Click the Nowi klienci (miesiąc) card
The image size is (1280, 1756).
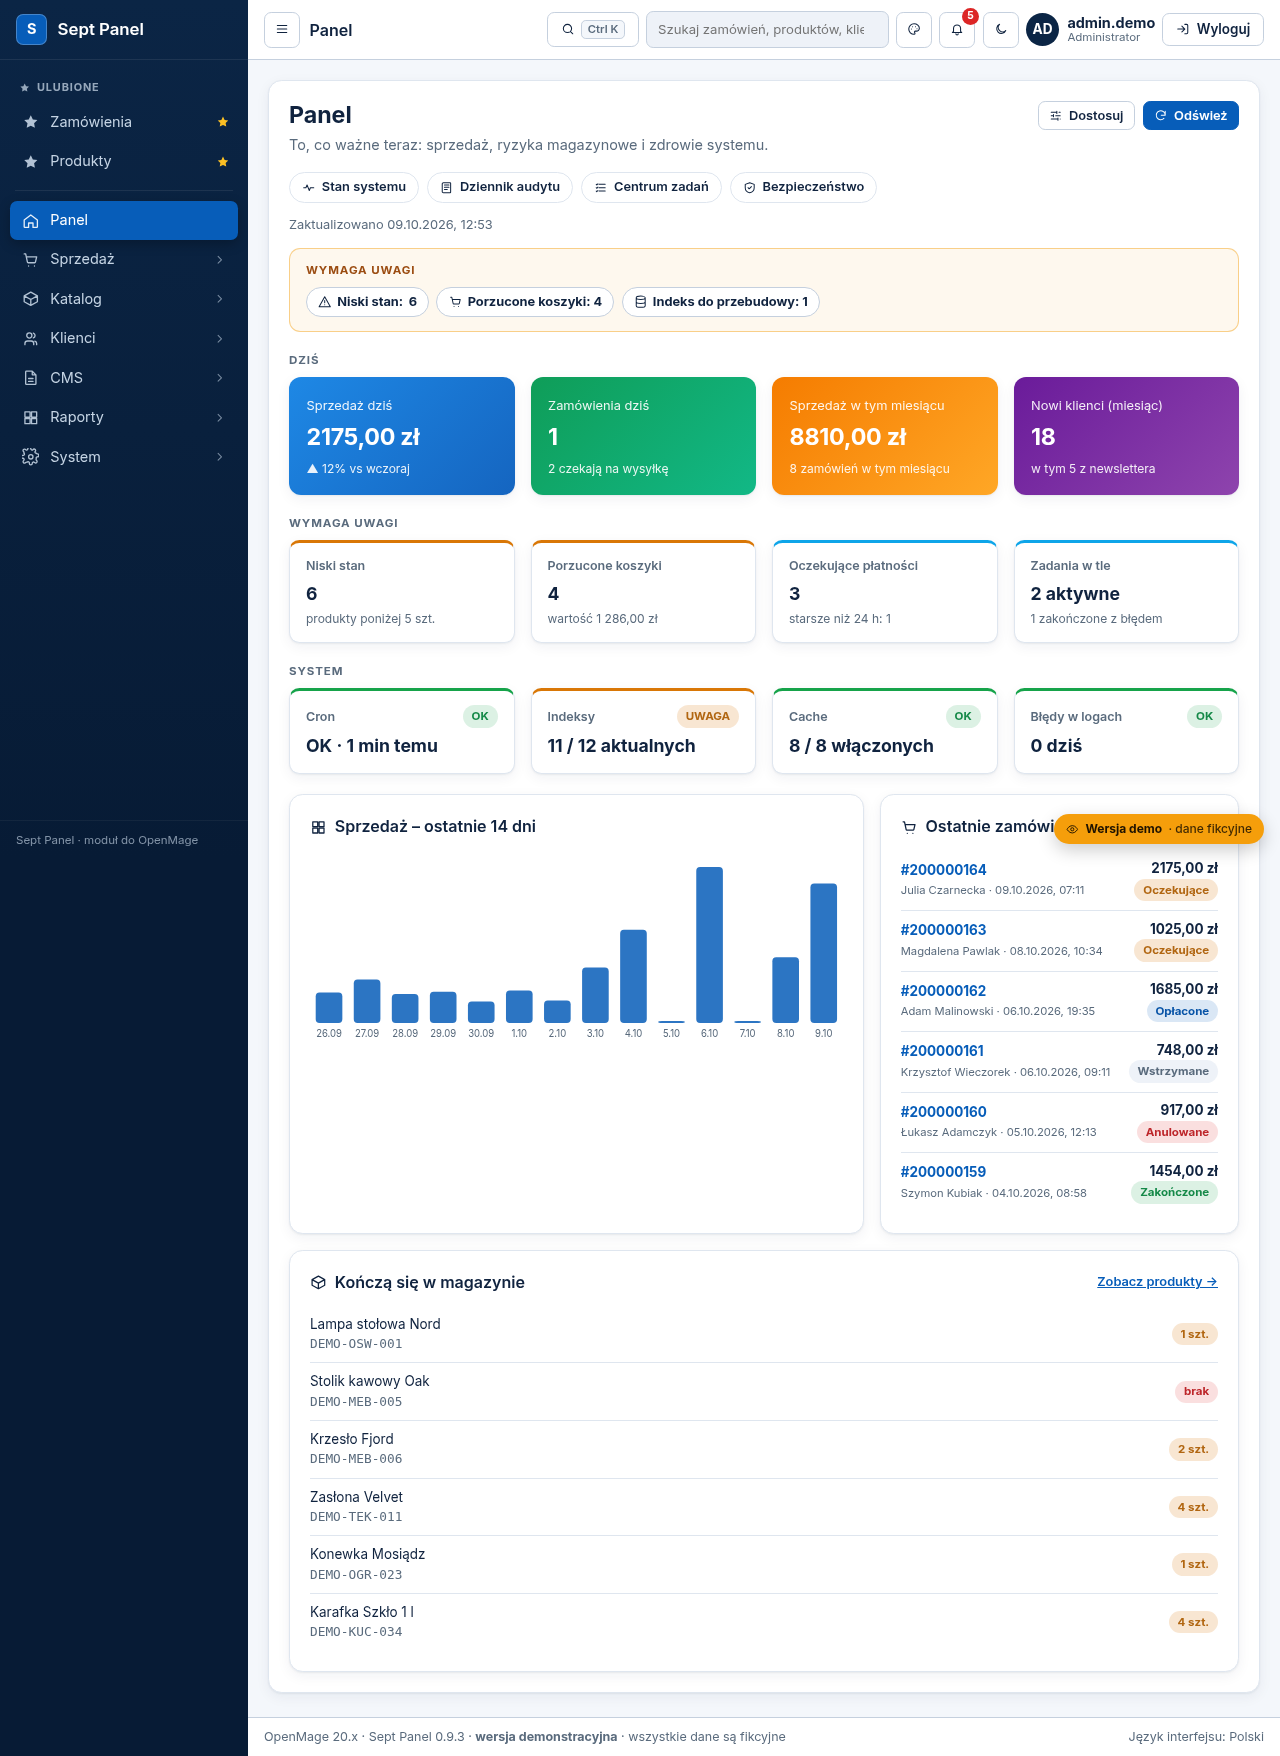click(x=1126, y=436)
